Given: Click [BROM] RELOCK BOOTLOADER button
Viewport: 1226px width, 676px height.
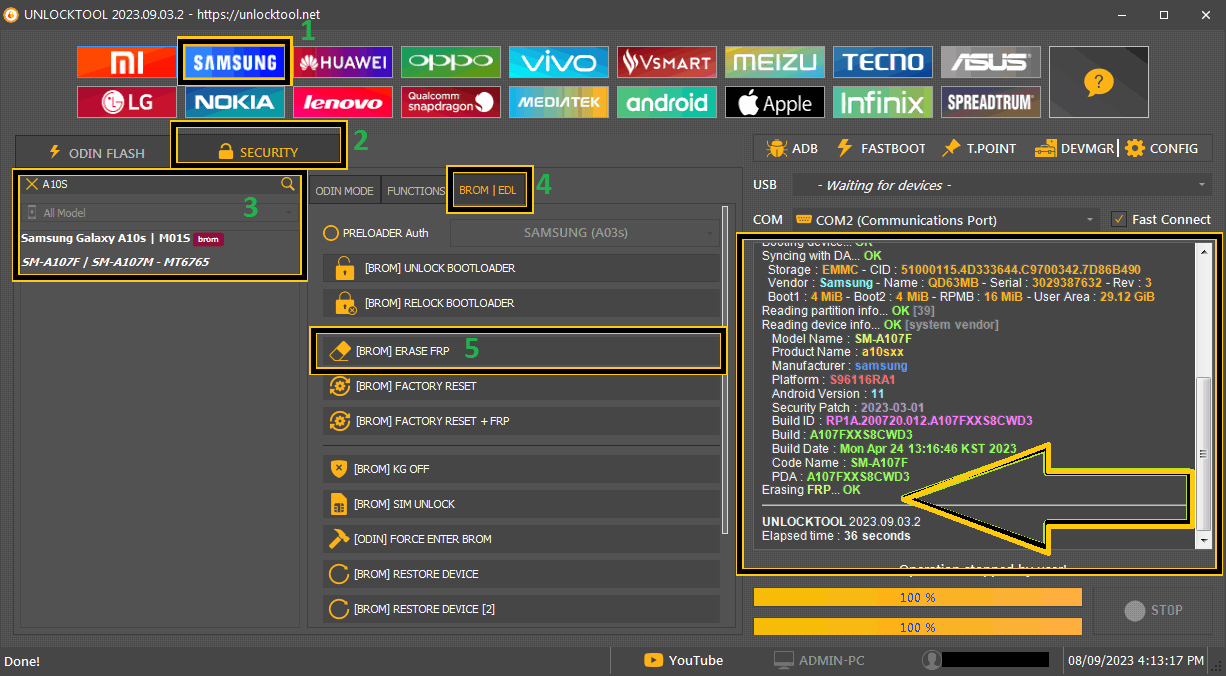Looking at the screenshot, I should [521, 303].
